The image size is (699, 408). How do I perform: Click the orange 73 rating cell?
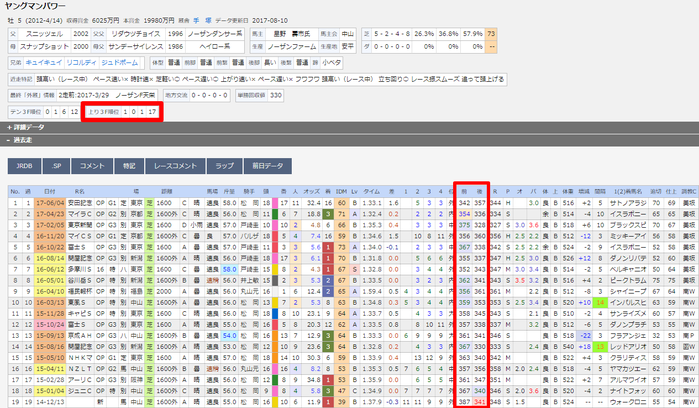point(491,34)
